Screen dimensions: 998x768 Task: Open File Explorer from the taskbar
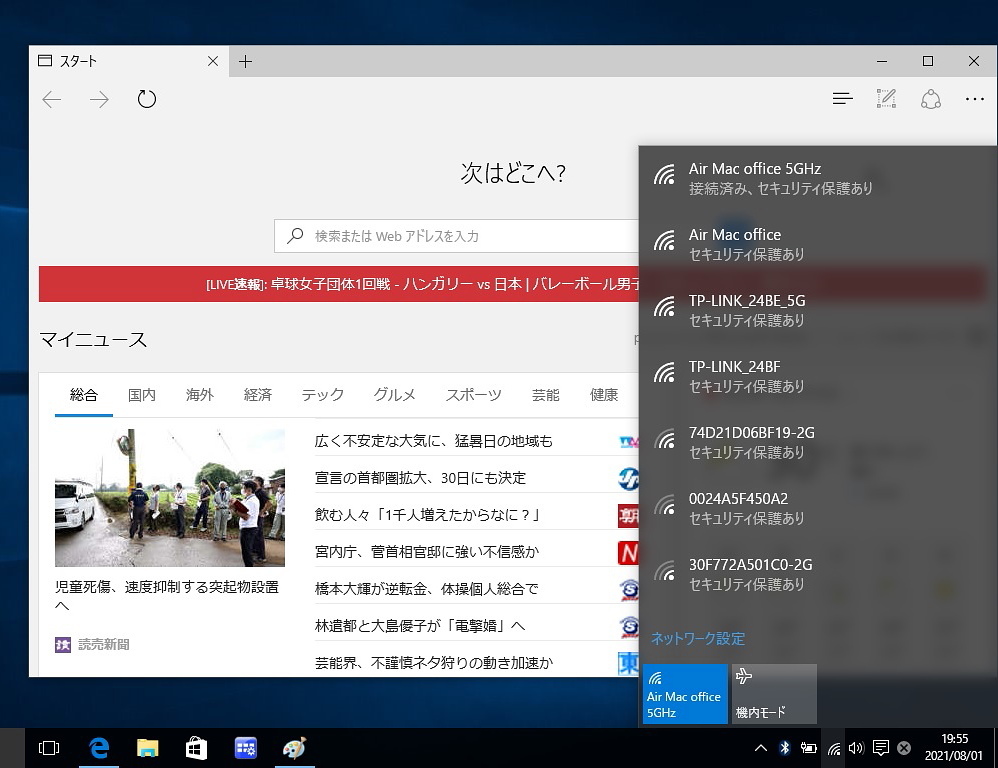[148, 748]
